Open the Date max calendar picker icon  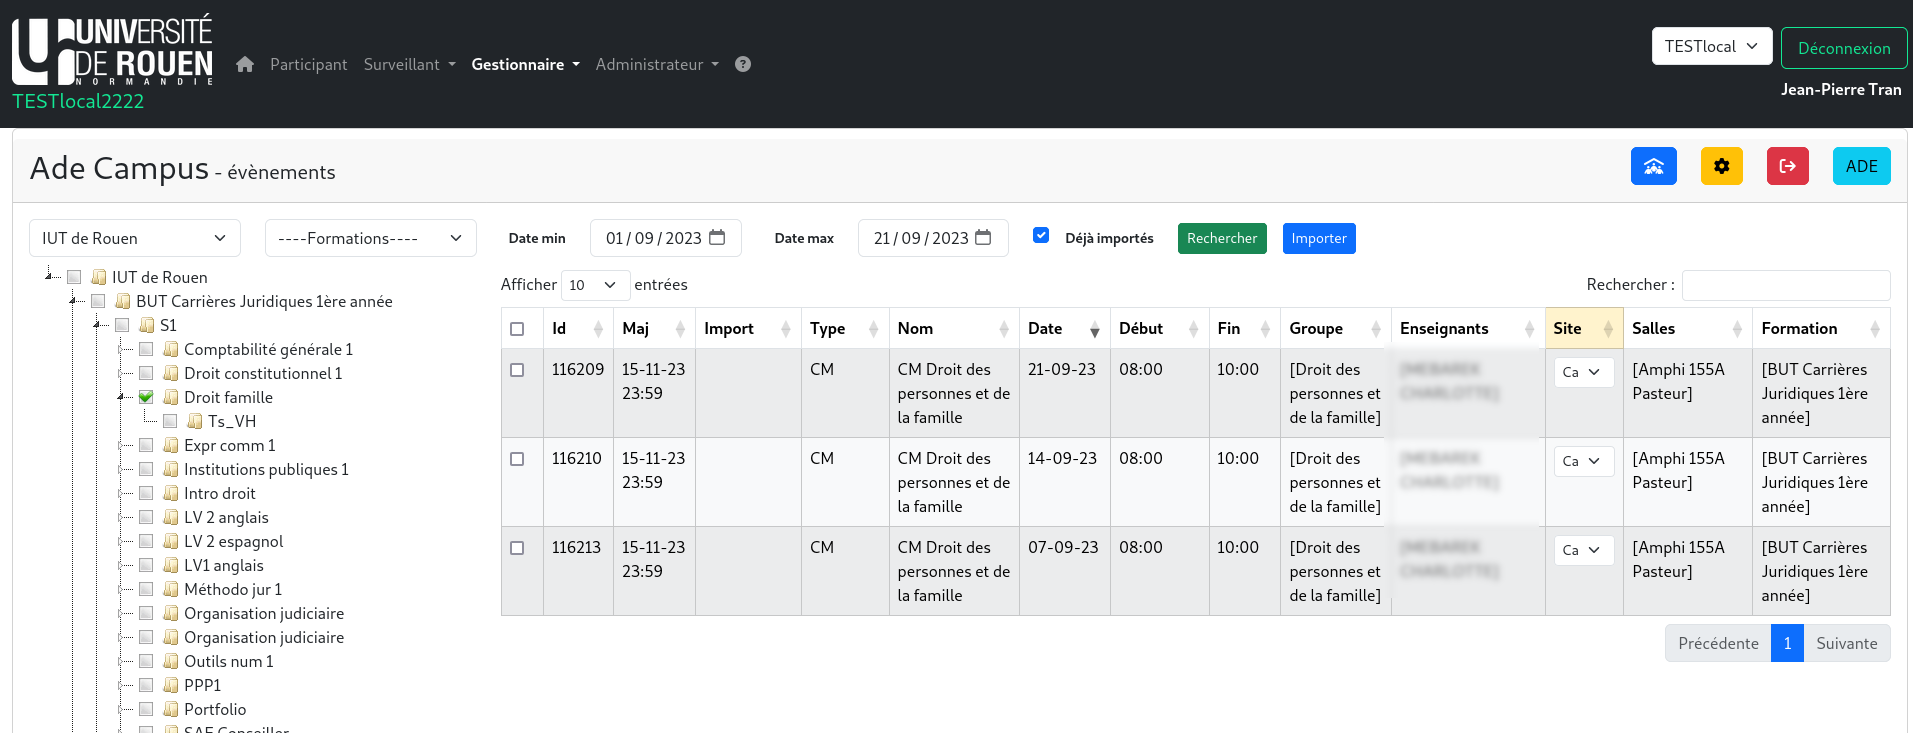983,238
